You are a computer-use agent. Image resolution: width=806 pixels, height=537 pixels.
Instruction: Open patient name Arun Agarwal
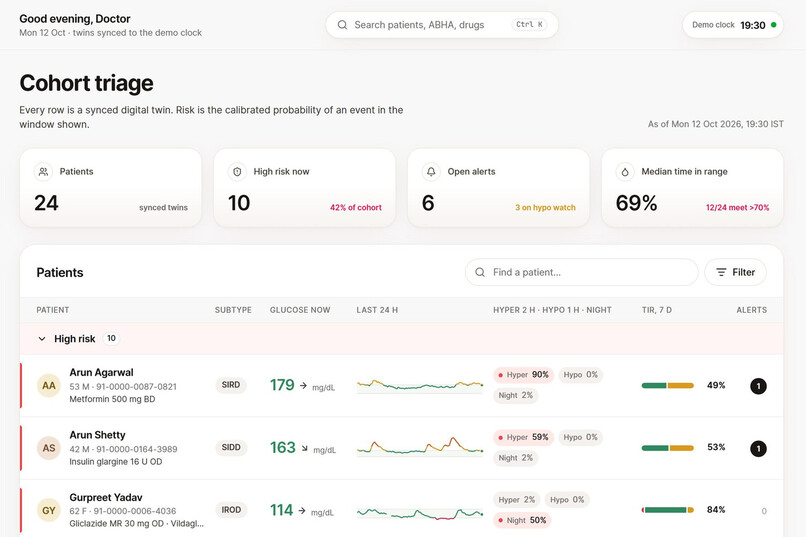click(101, 373)
